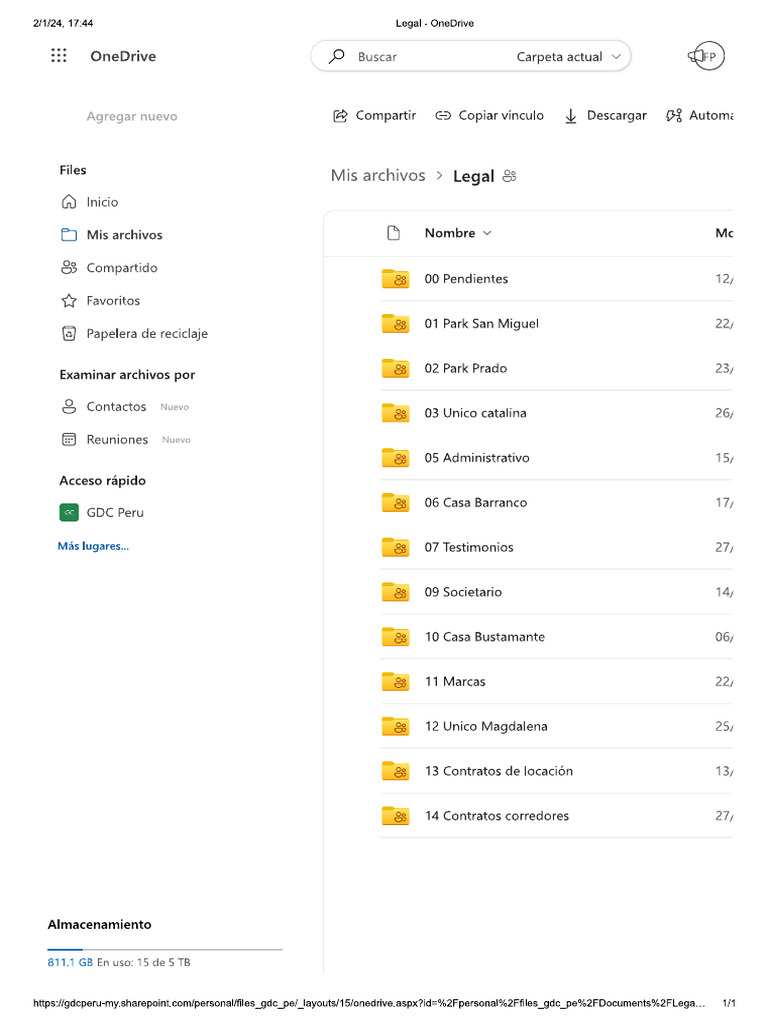Sort by the Nombre column header

[x=457, y=233]
